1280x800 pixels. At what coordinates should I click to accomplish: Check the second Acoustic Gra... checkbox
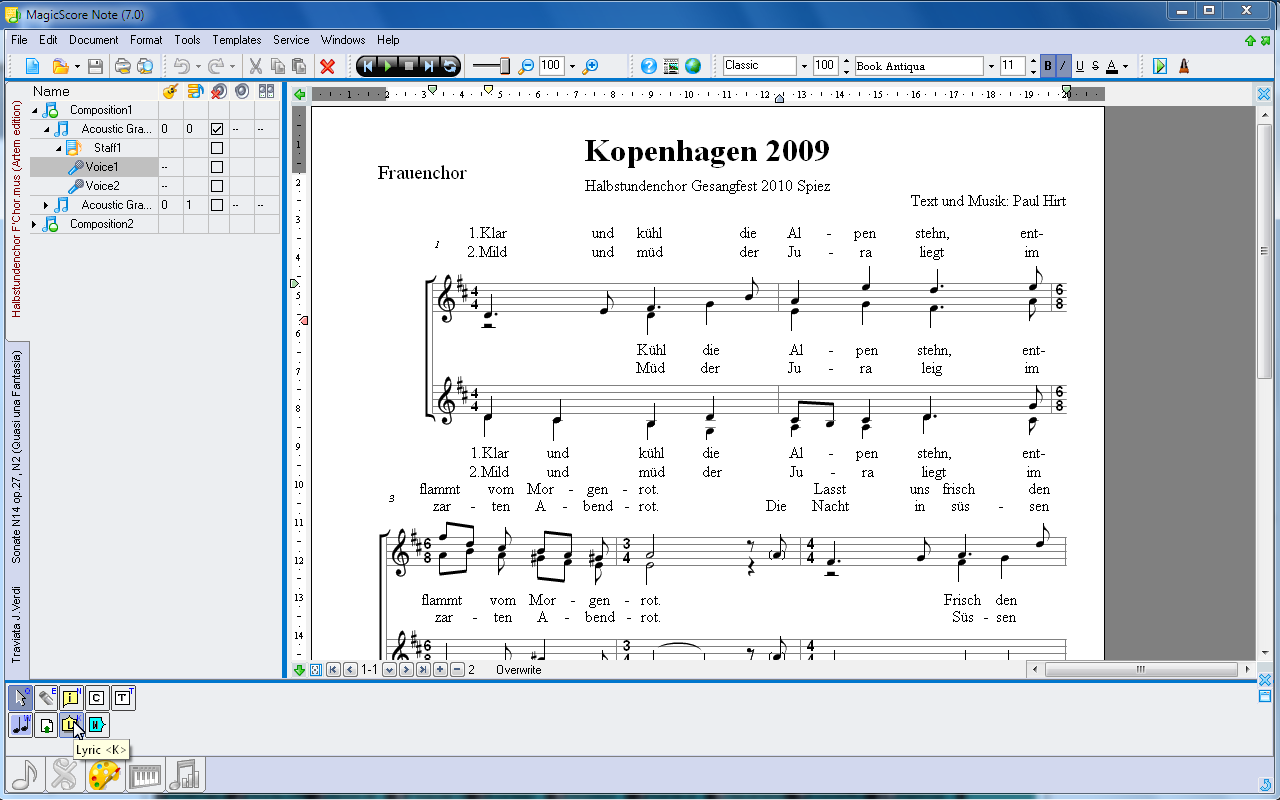point(217,205)
